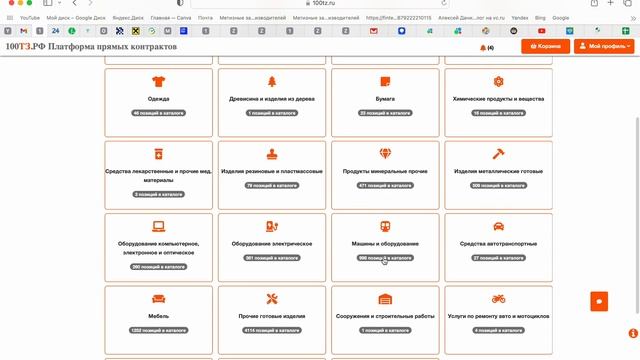
Task: Open the Бумага category title
Action: pos(385,99)
